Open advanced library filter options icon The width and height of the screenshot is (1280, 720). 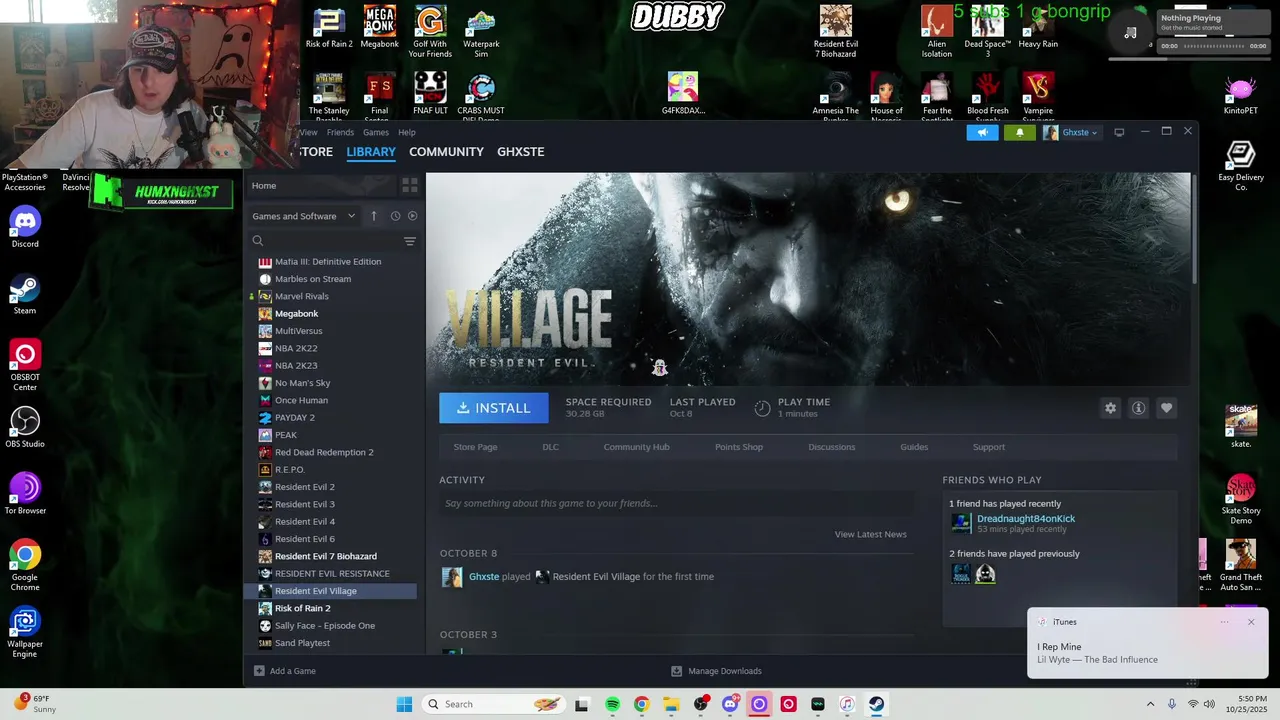click(409, 241)
